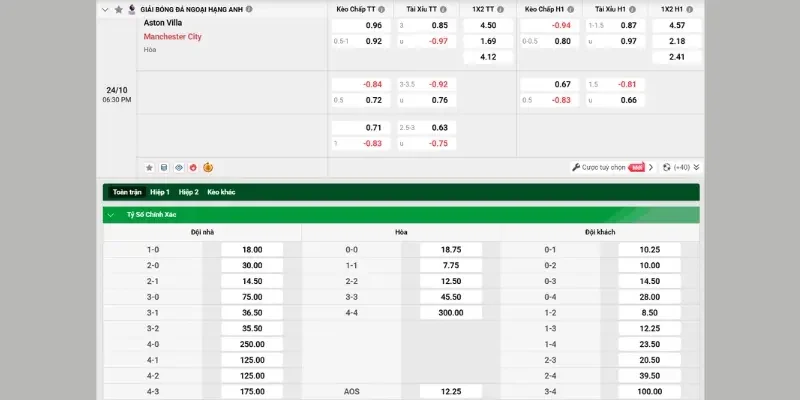Open info icon next to 1X2 TT
Viewport: 800px width, 400px height.
click(501, 10)
